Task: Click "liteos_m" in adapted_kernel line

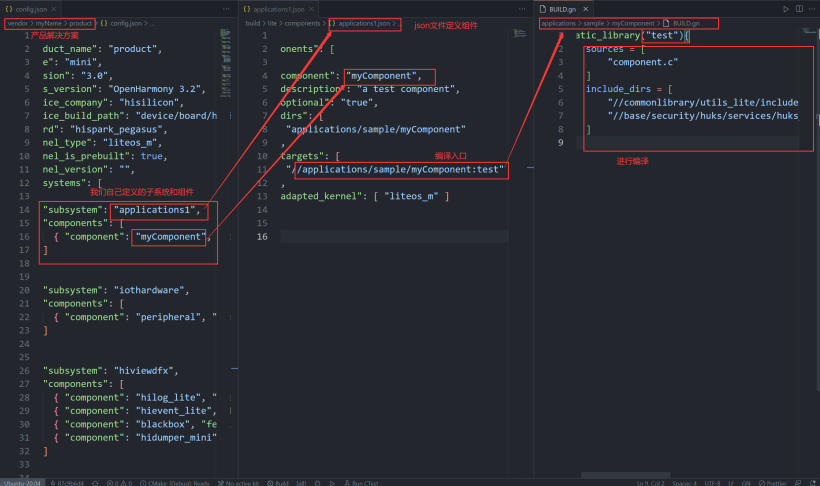Action: point(411,196)
